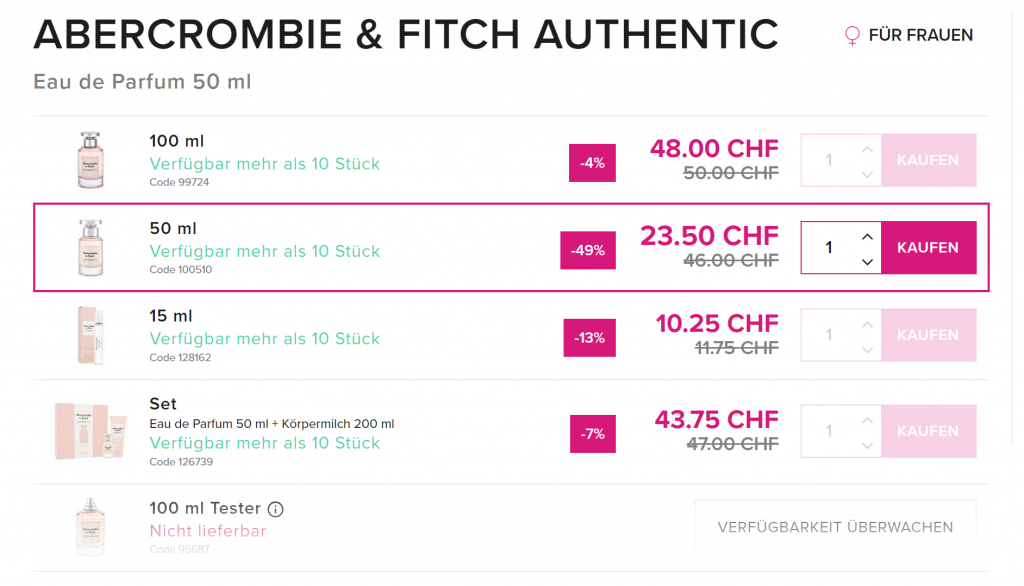Open the Für Frauen category link
Screen dimensions: 1024x586
coord(920,36)
